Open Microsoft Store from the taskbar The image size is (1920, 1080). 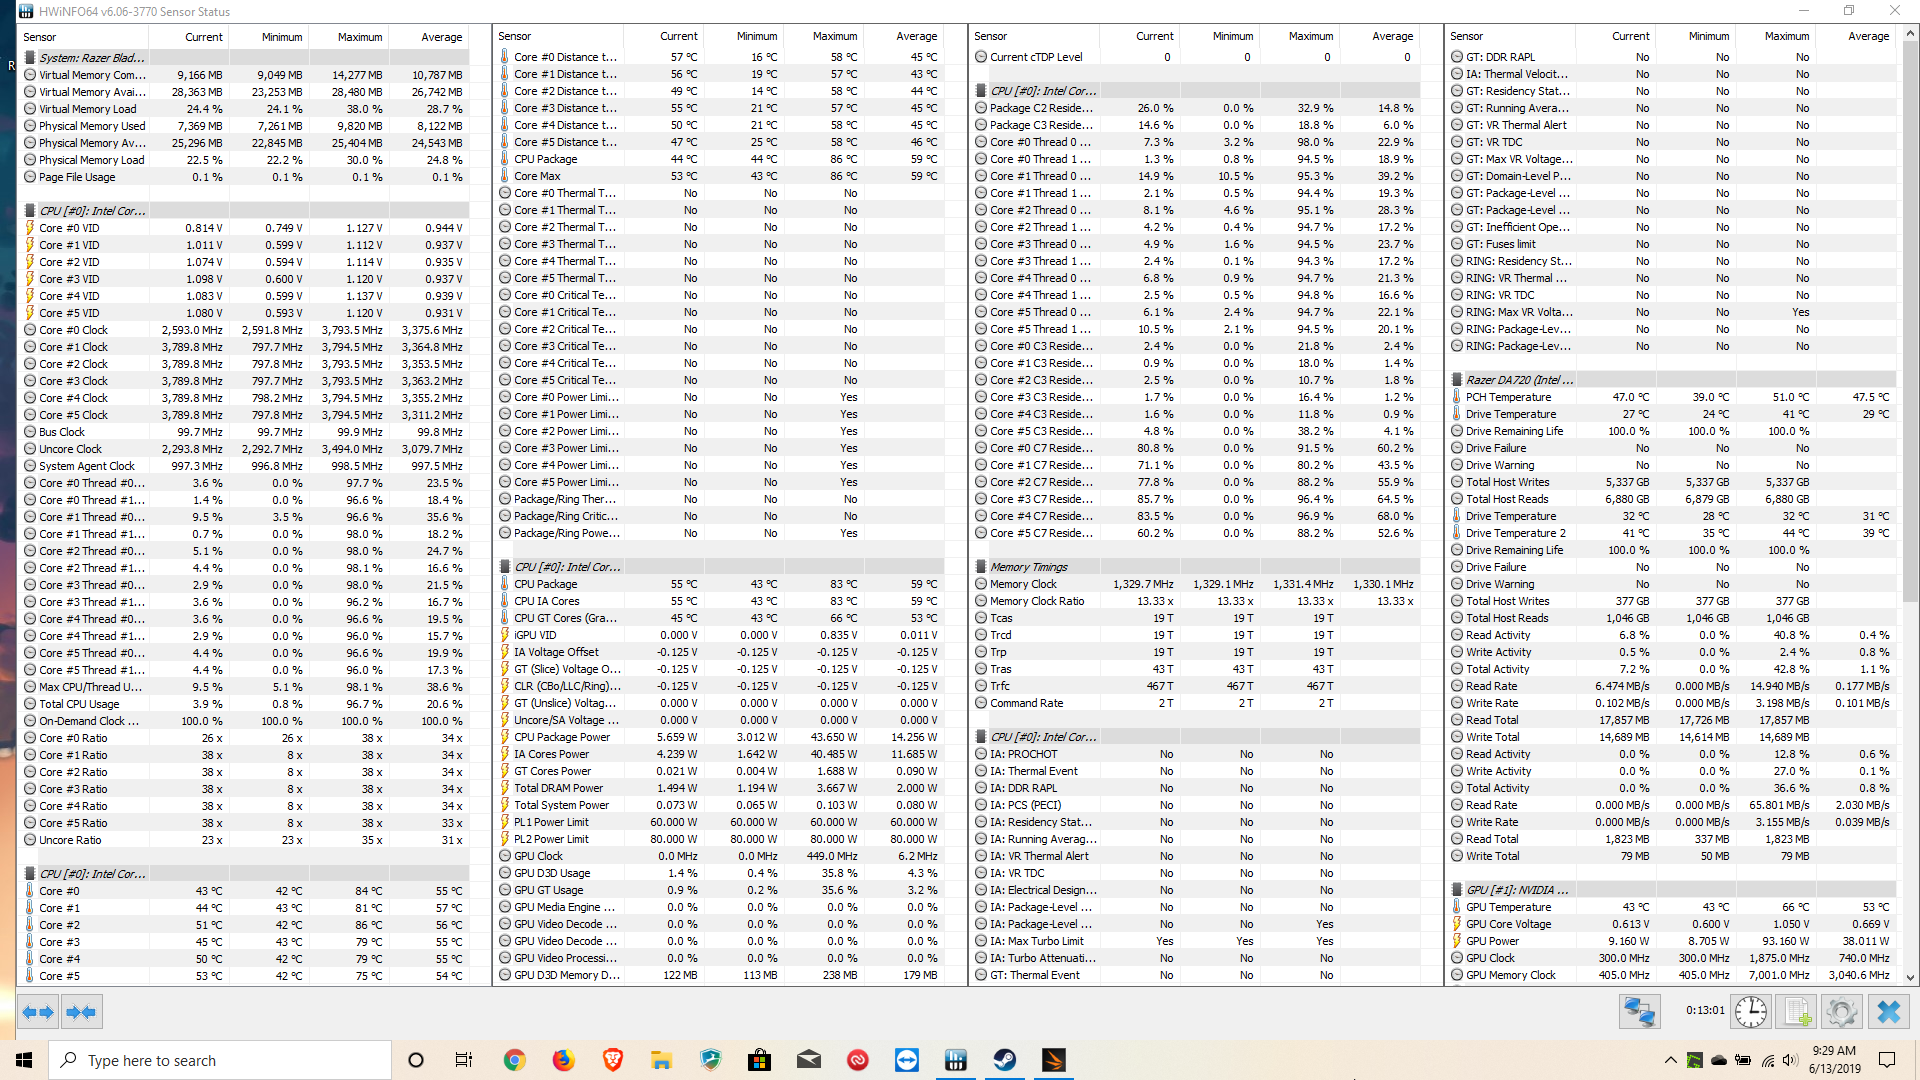click(x=760, y=1060)
